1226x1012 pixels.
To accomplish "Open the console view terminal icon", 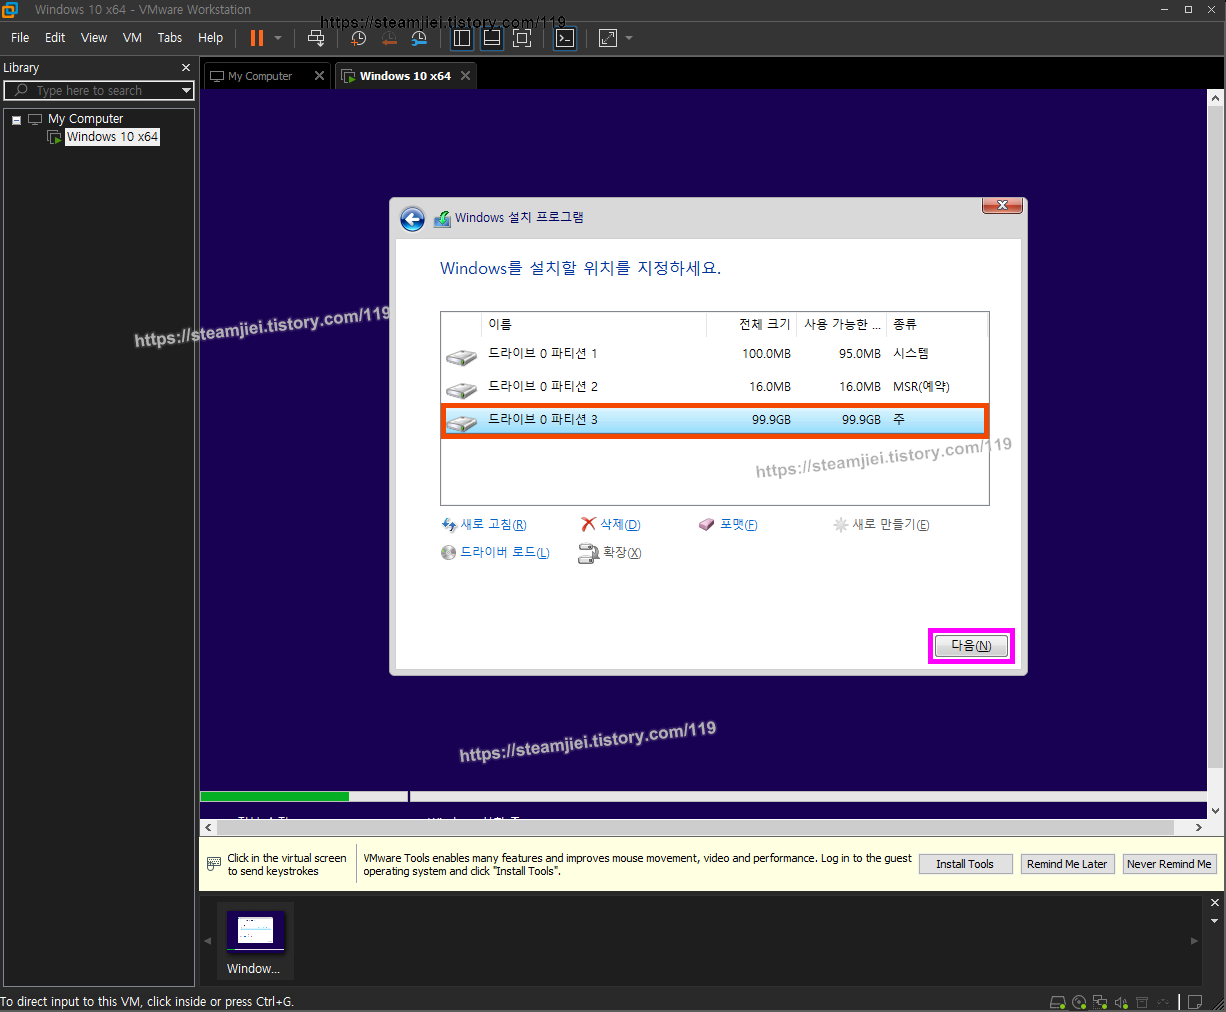I will [565, 38].
